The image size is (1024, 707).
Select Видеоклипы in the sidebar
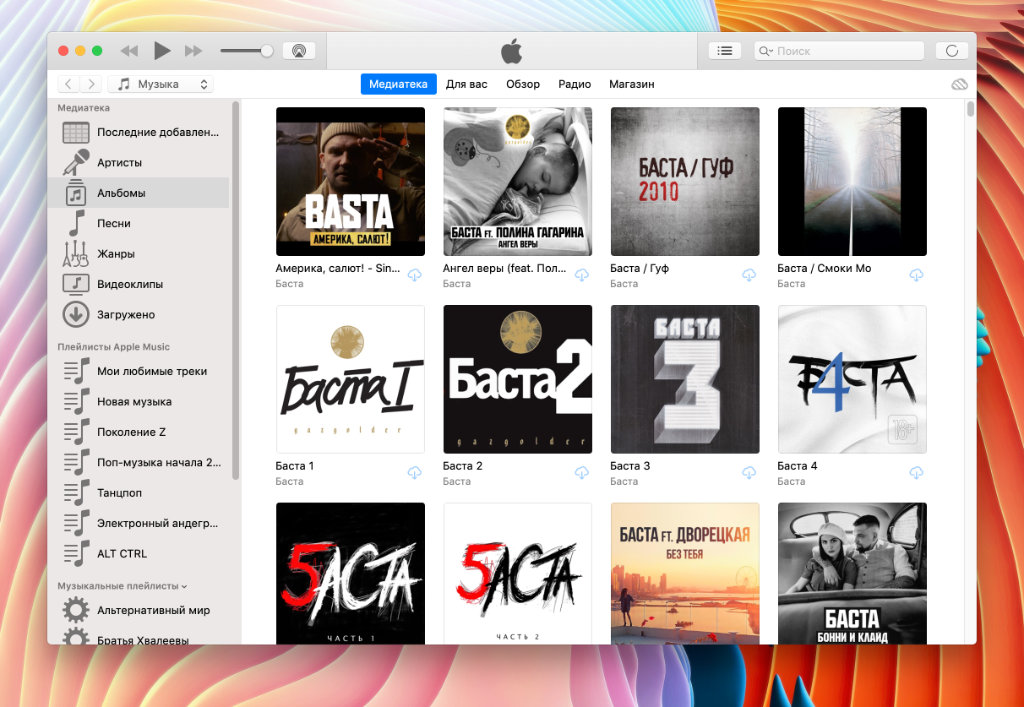(x=138, y=285)
